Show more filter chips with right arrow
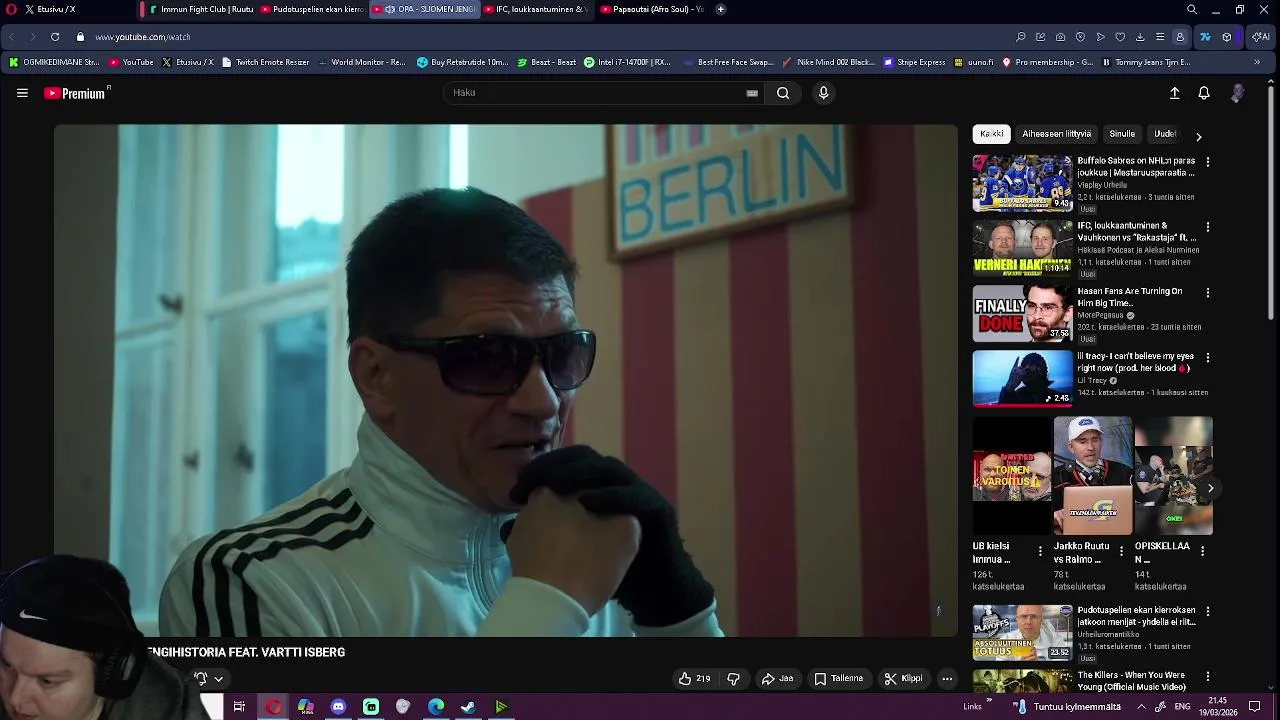This screenshot has height=720, width=1280. pyautogui.click(x=1198, y=136)
